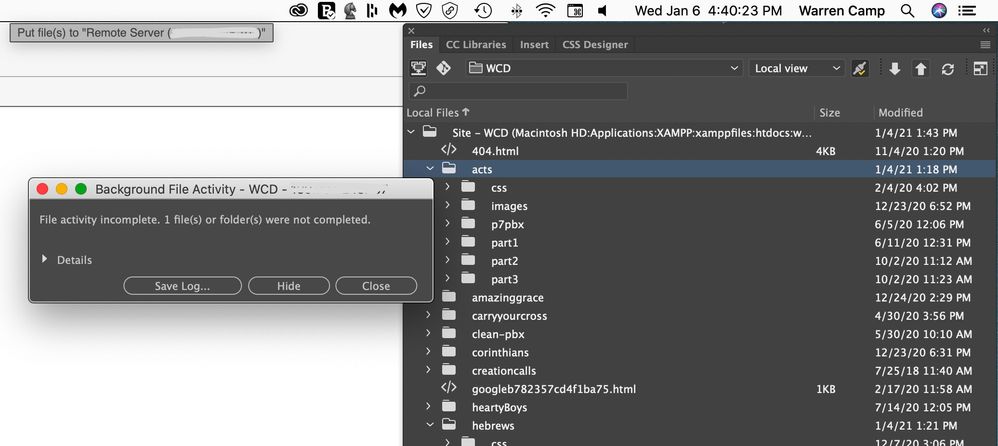Open the Wi-Fi status menu

point(545,10)
